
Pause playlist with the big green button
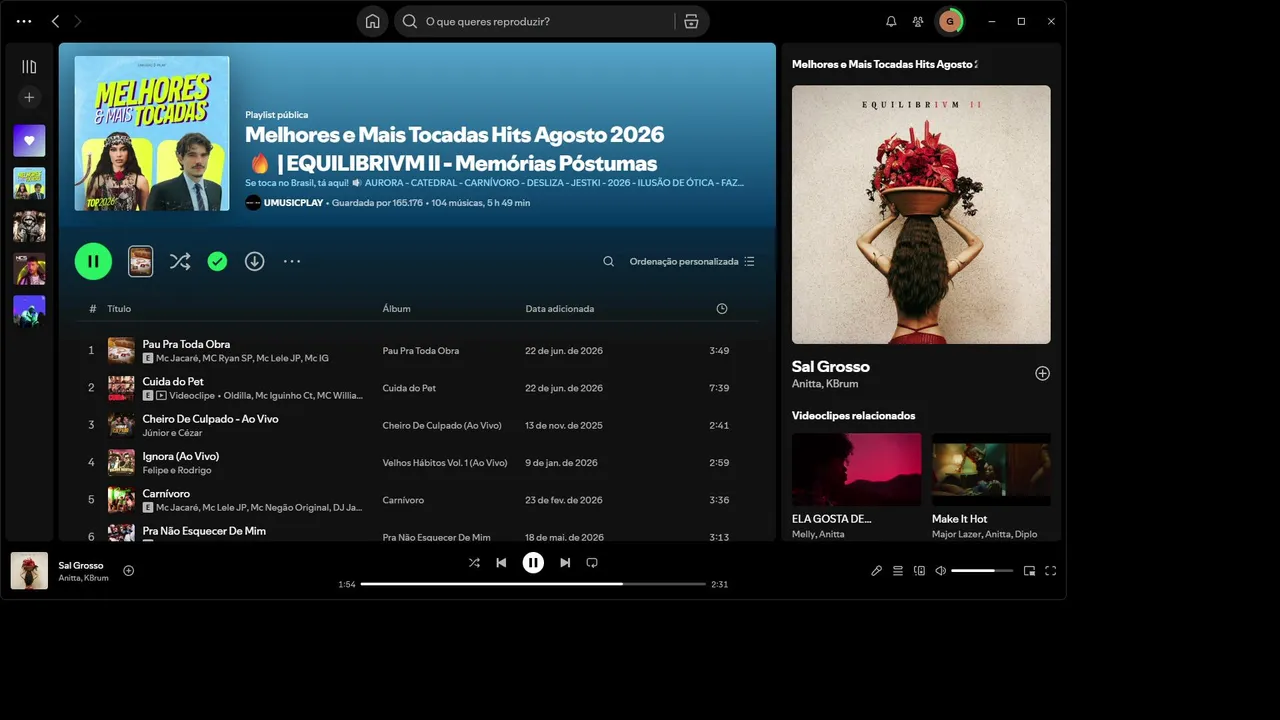click(93, 261)
